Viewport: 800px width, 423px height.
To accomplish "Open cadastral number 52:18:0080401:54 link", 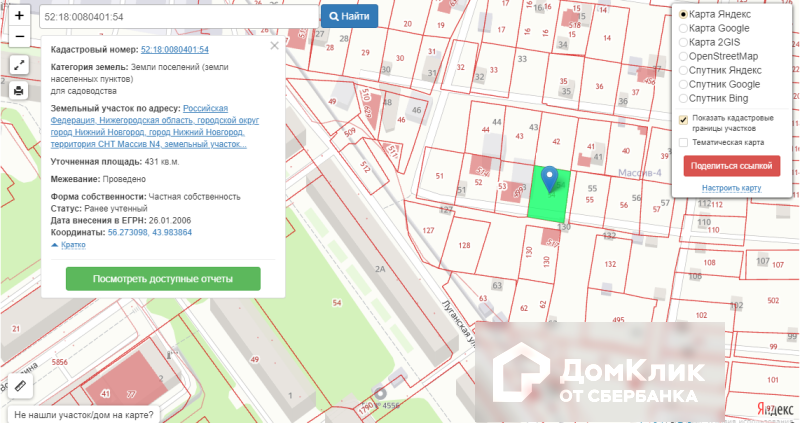I will (174, 49).
